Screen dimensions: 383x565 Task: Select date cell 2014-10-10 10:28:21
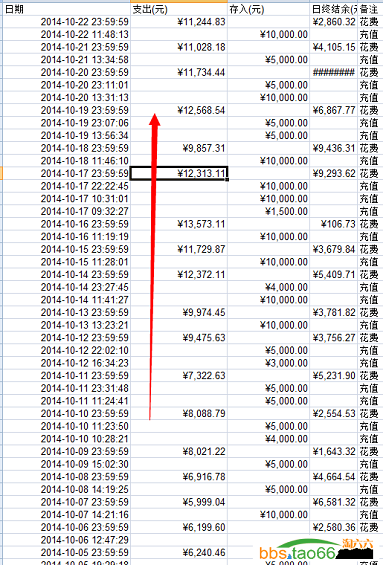pos(66,439)
